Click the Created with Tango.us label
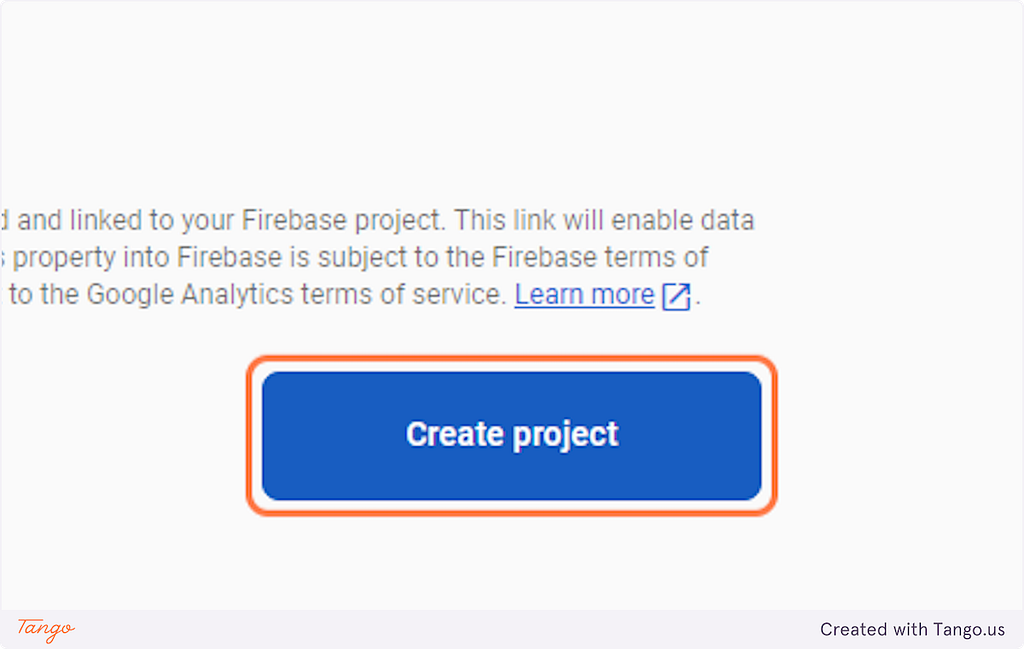The image size is (1024, 649). point(912,629)
